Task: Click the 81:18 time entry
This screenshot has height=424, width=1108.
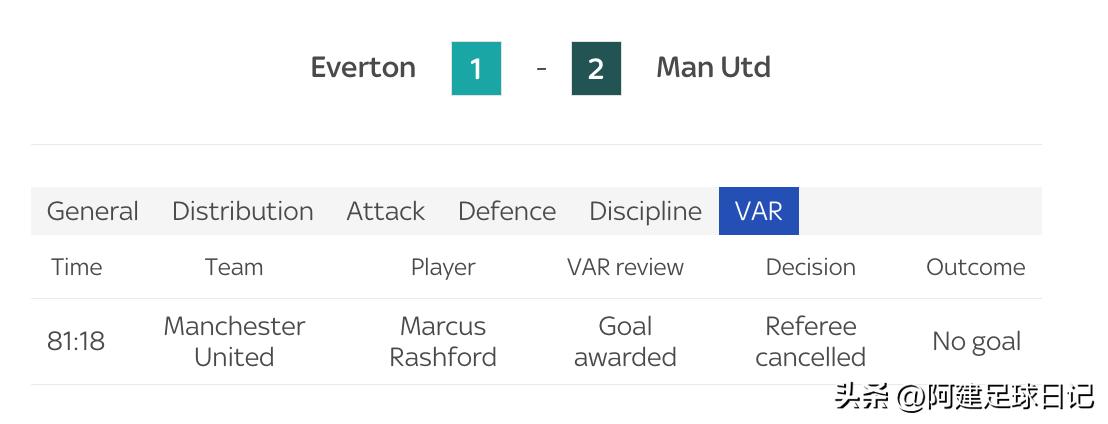Action: coord(76,341)
